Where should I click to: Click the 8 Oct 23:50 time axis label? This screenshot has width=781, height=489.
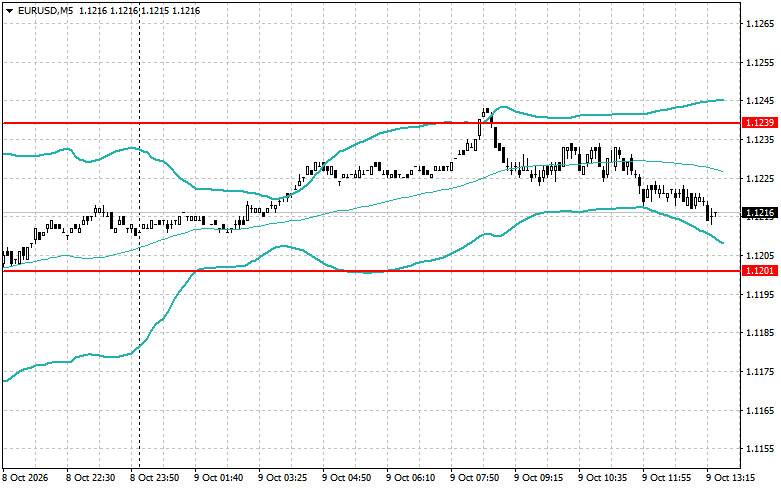point(154,478)
